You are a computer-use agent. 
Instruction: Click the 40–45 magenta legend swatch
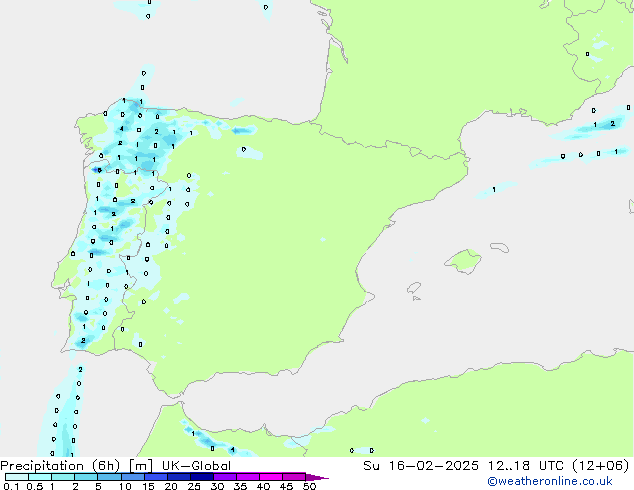[x=271, y=477]
